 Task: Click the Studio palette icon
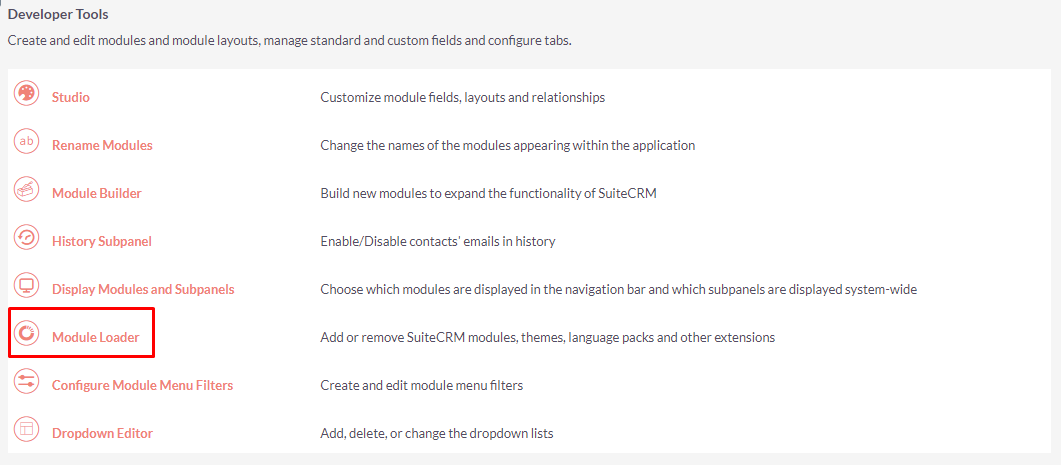[27, 93]
